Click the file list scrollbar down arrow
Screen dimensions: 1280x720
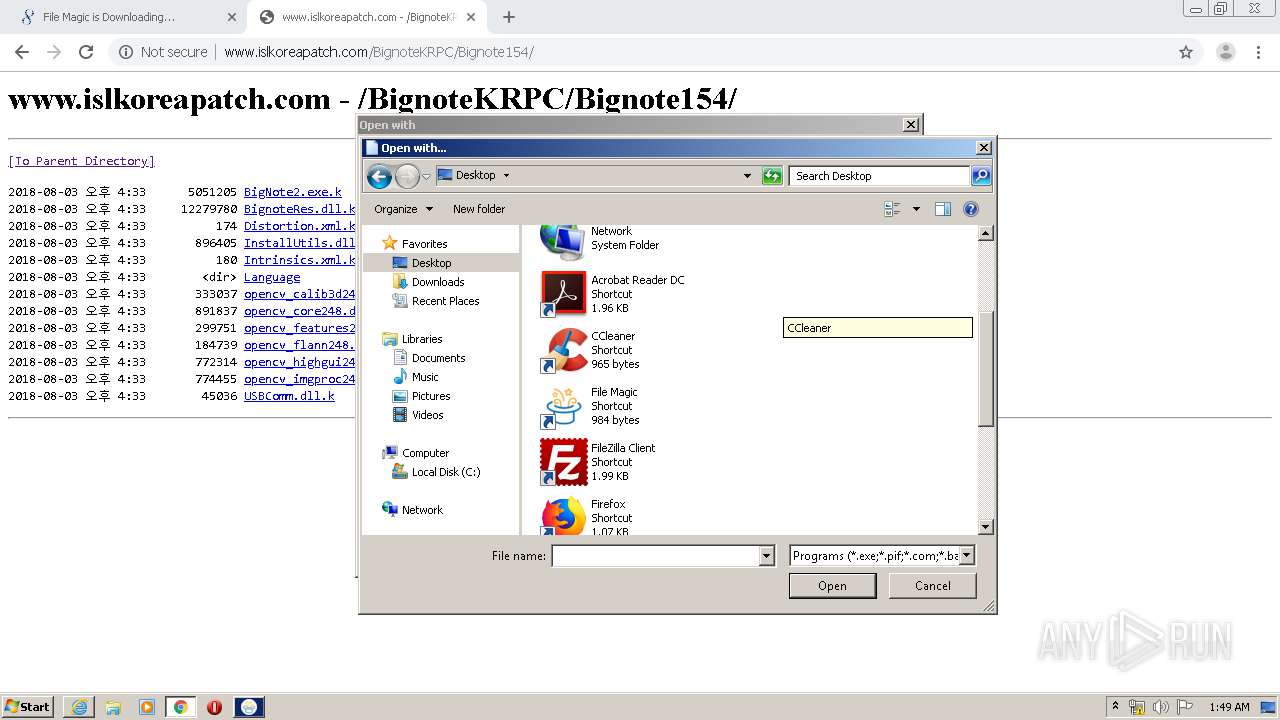click(985, 527)
